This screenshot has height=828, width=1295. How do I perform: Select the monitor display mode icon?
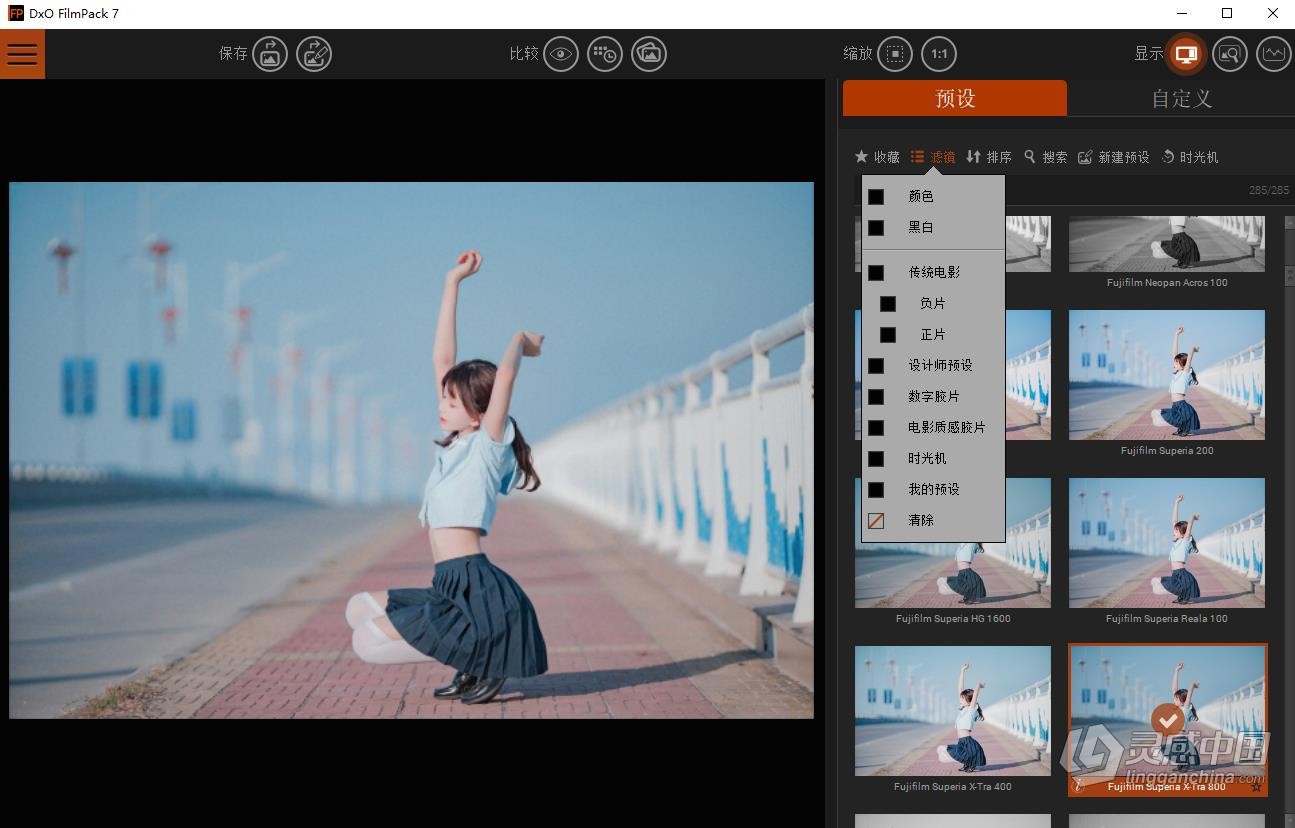1186,54
